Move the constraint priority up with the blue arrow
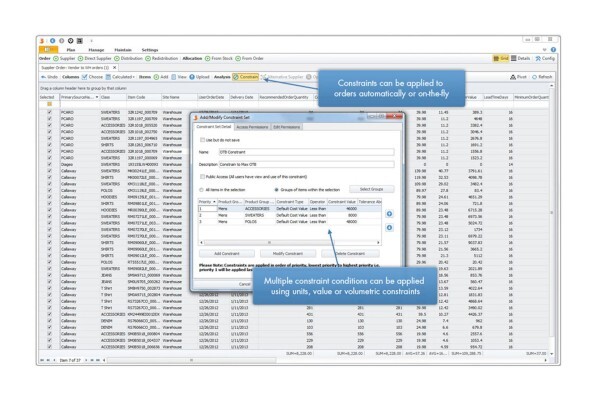 389,214
